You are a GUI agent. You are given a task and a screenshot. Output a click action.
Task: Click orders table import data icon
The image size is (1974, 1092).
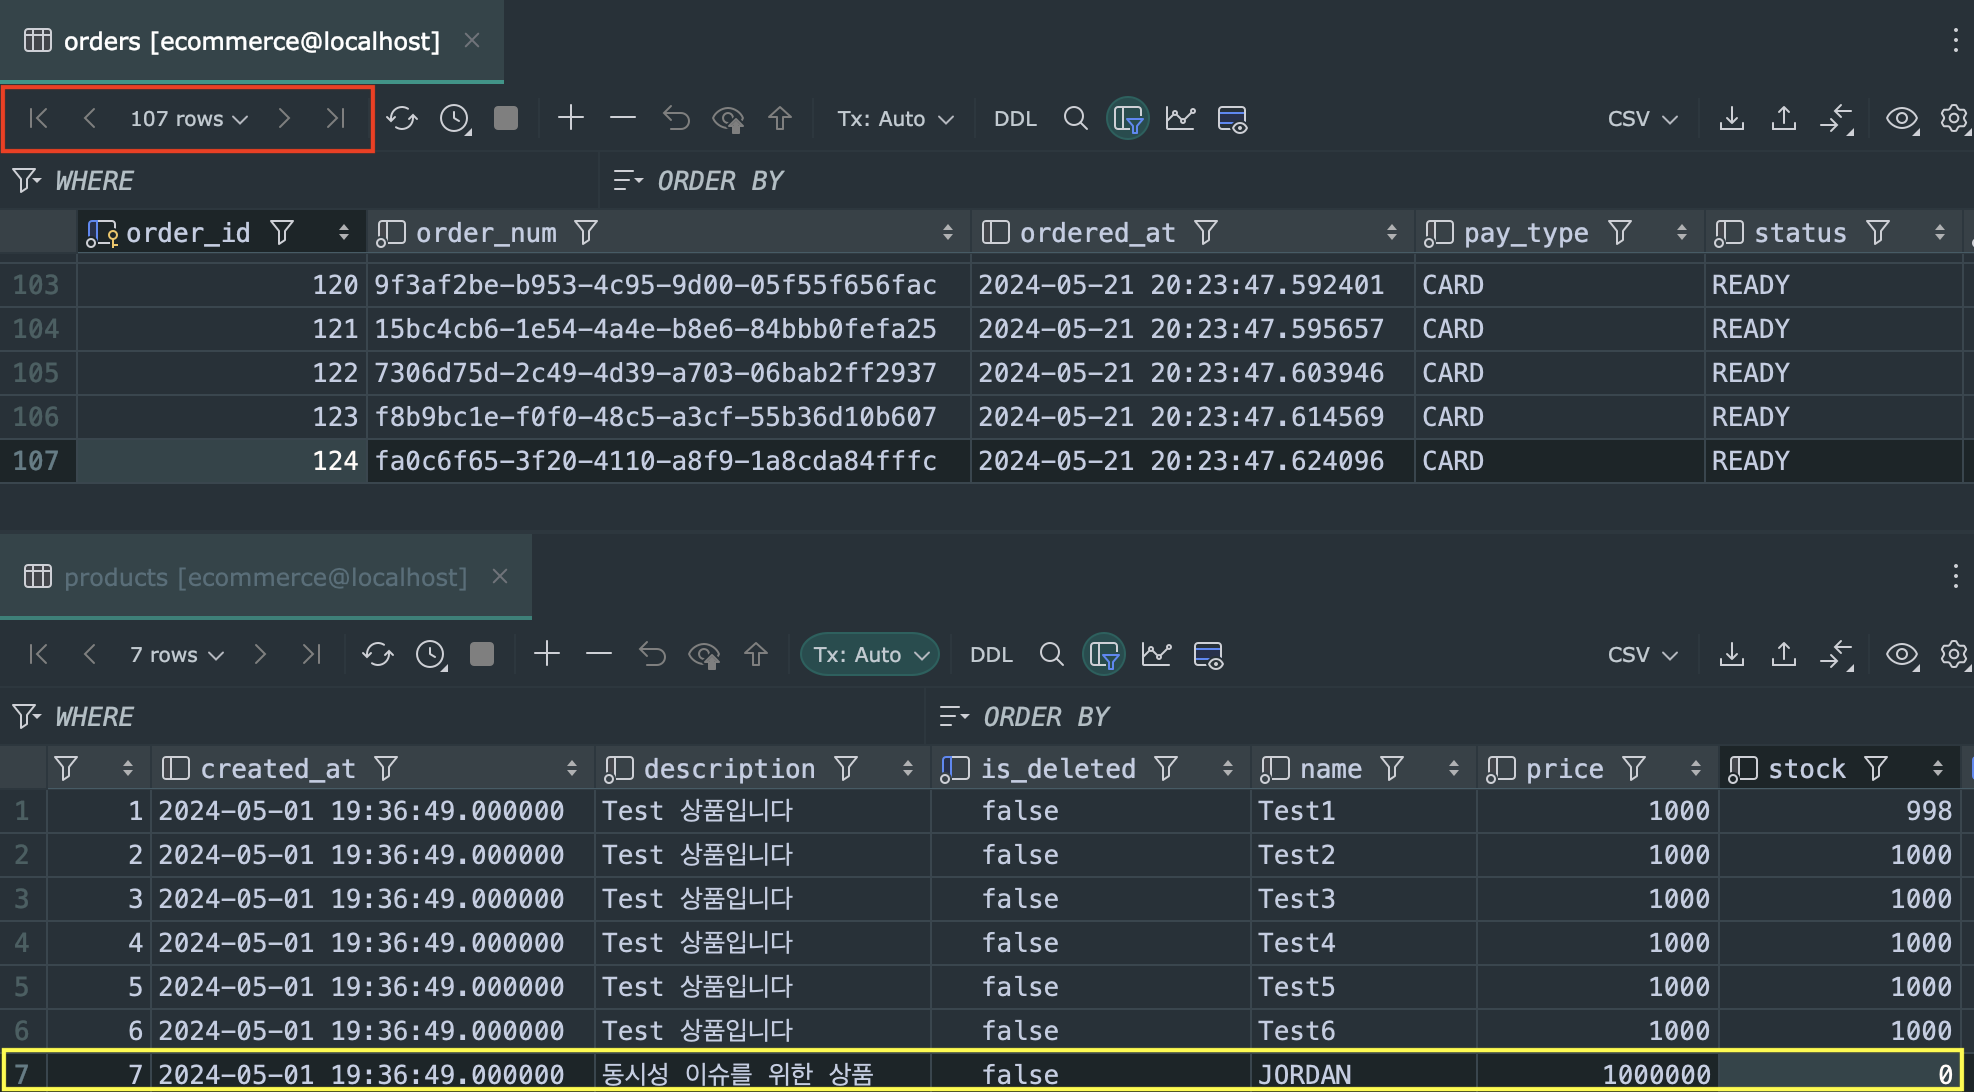pos(1783,119)
